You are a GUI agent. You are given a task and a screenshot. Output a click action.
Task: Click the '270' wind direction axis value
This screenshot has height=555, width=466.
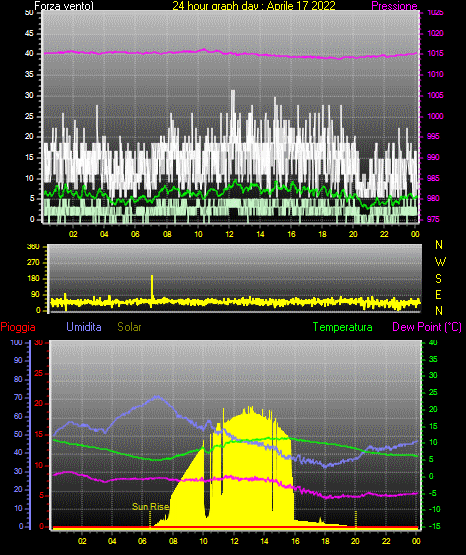coord(34,263)
